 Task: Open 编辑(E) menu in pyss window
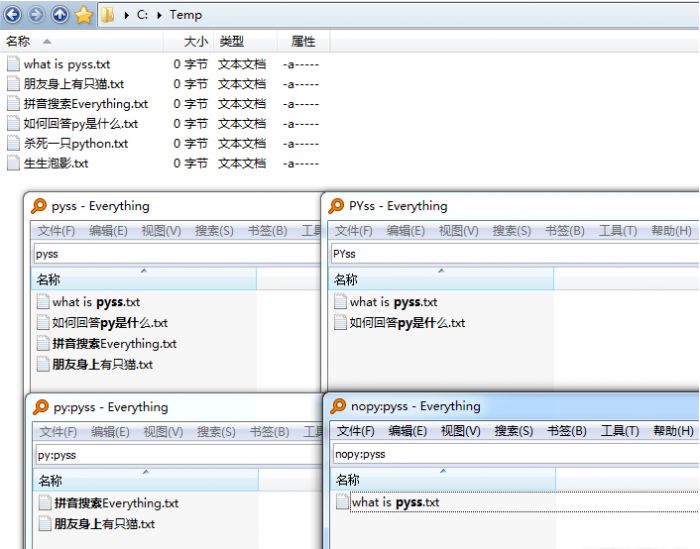pos(108,231)
